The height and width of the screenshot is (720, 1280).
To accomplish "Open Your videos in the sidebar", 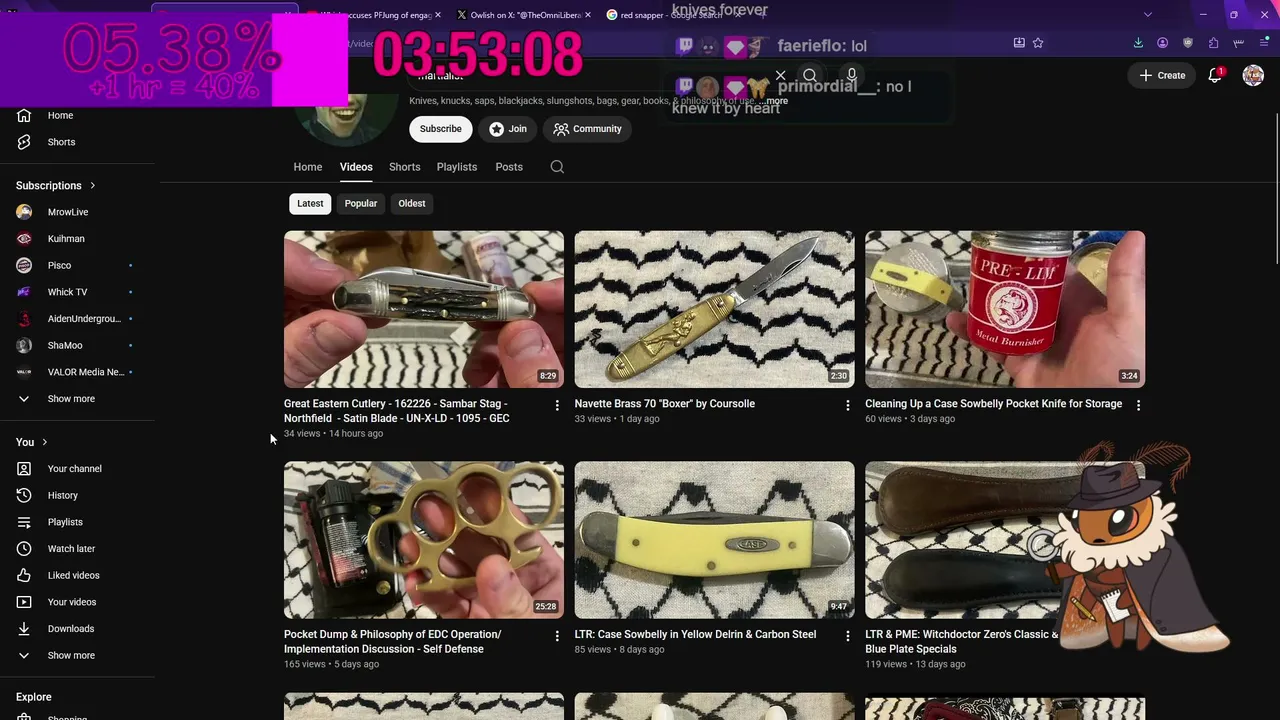I will pos(72,602).
